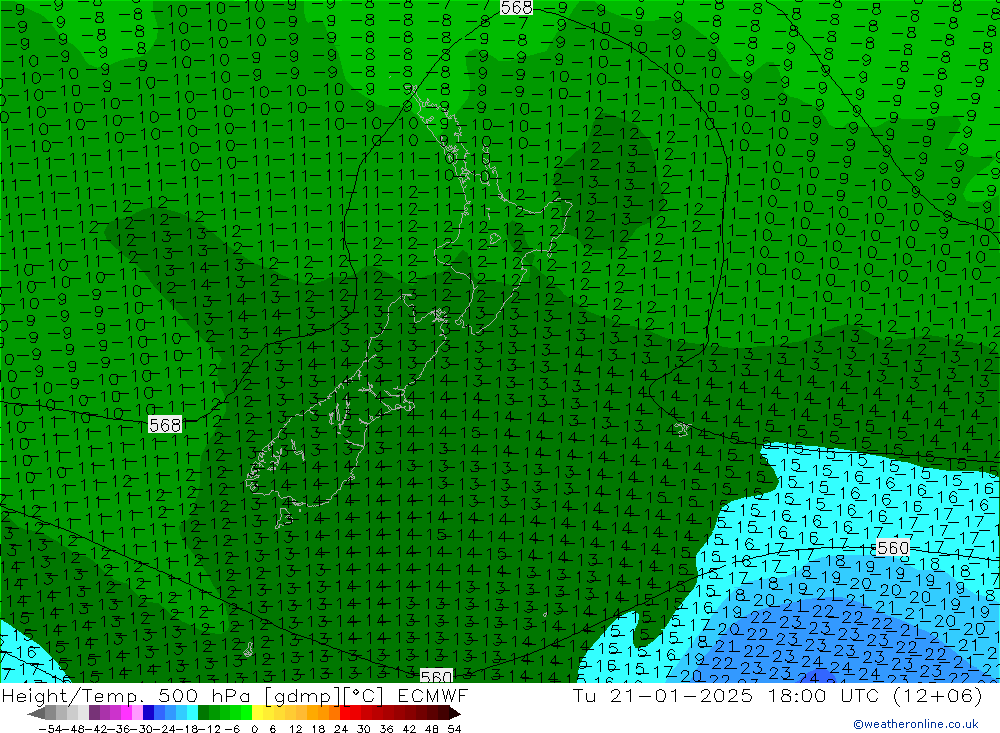Click the date 'Tu 21-01-2025'
This screenshot has height=733, width=1000.
(663, 696)
